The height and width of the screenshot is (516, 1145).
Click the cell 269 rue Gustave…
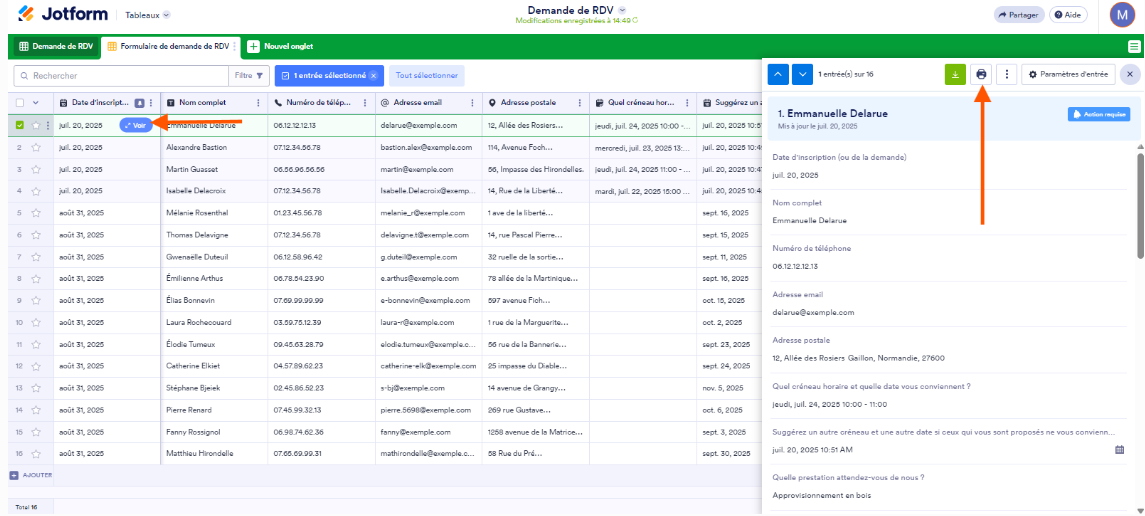536,410
